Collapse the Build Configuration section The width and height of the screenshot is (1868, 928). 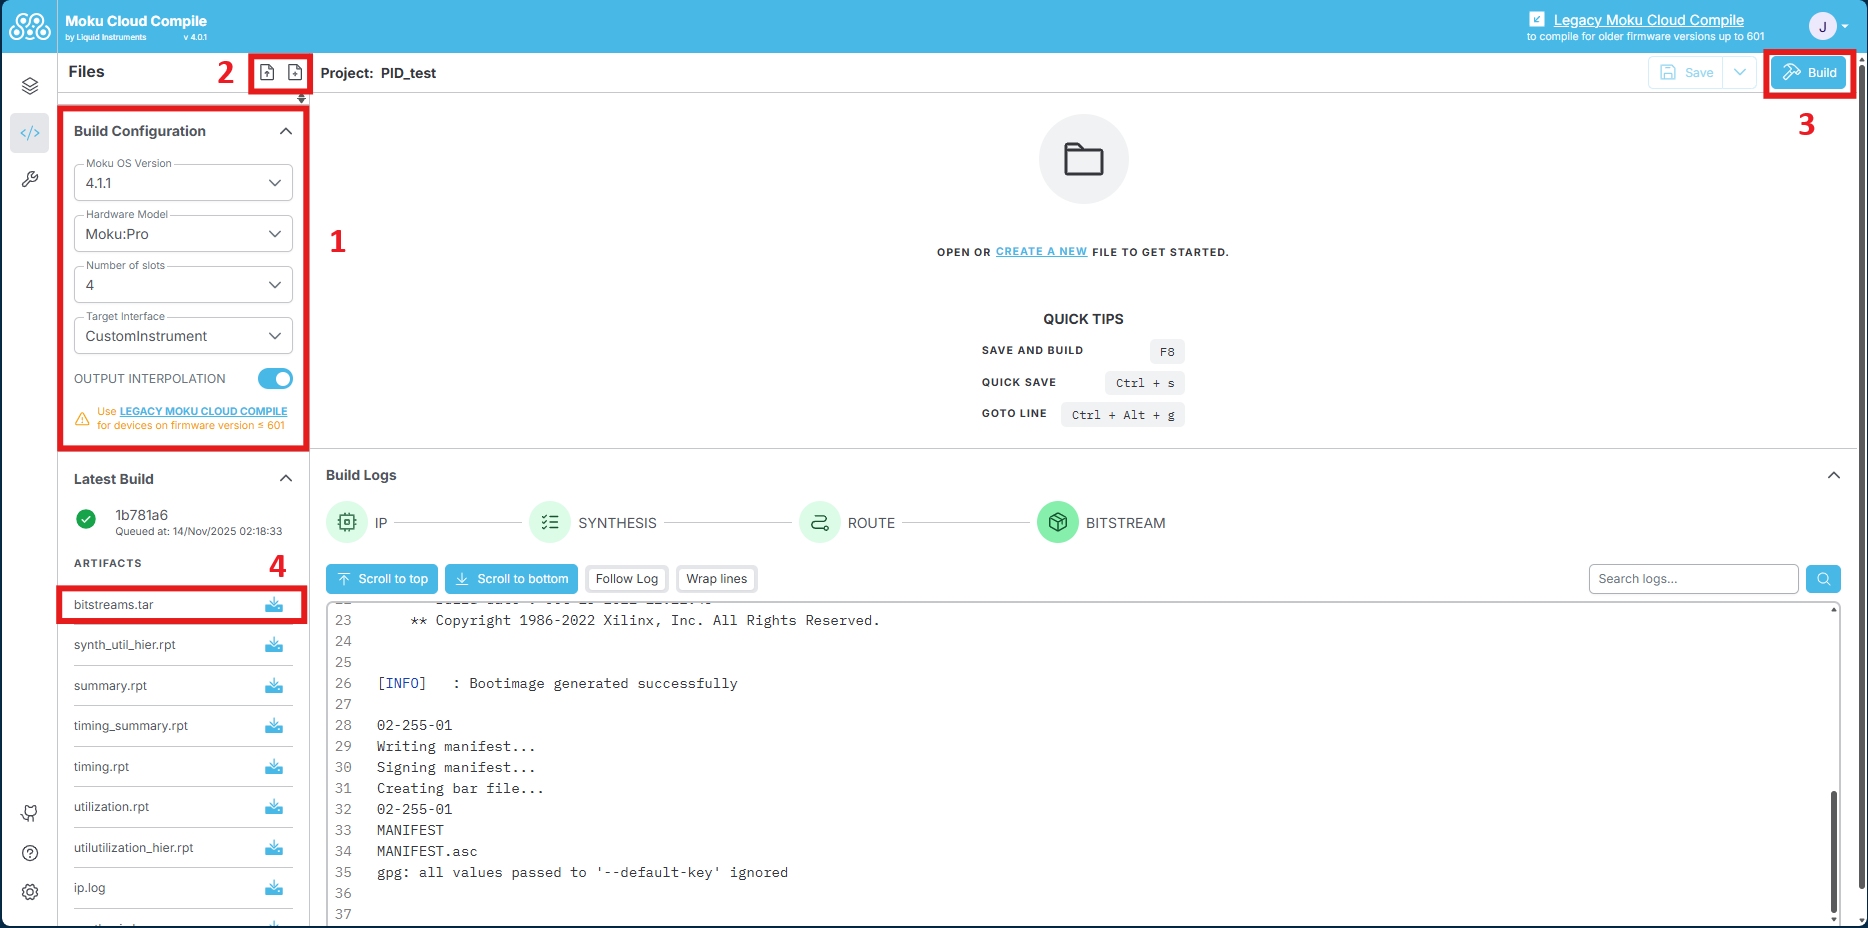(286, 131)
